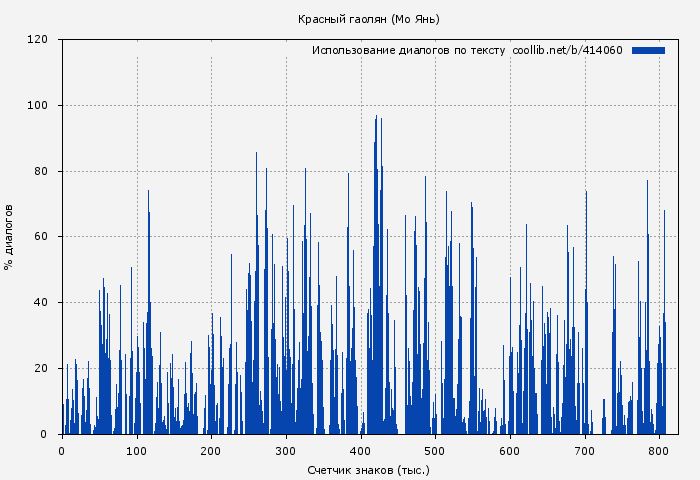The image size is (700, 480).
Task: Click the 200 tick label on x-axis
Action: click(x=211, y=451)
